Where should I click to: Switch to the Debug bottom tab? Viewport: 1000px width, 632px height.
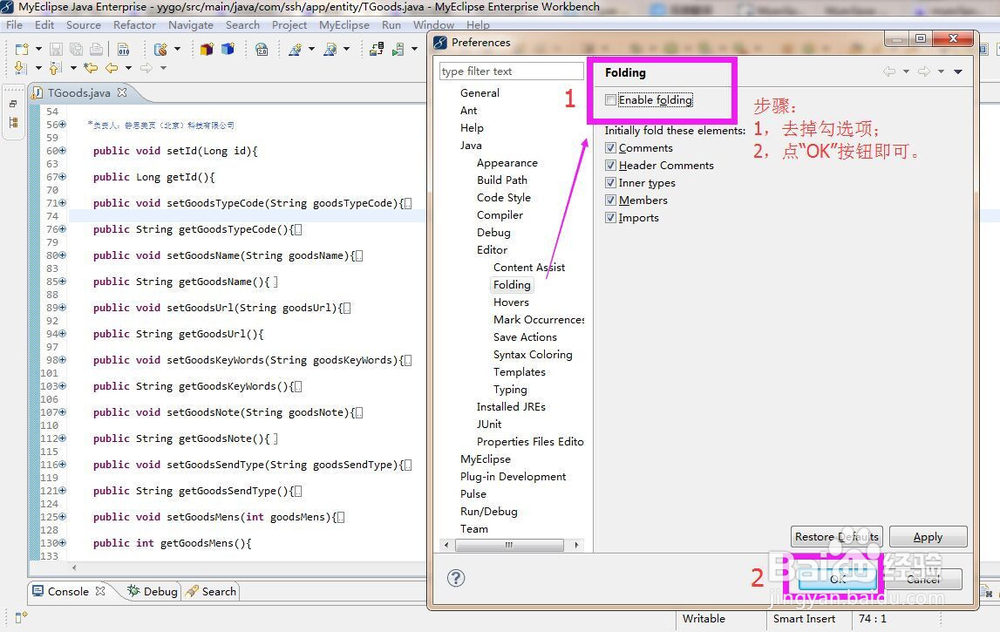[x=152, y=591]
